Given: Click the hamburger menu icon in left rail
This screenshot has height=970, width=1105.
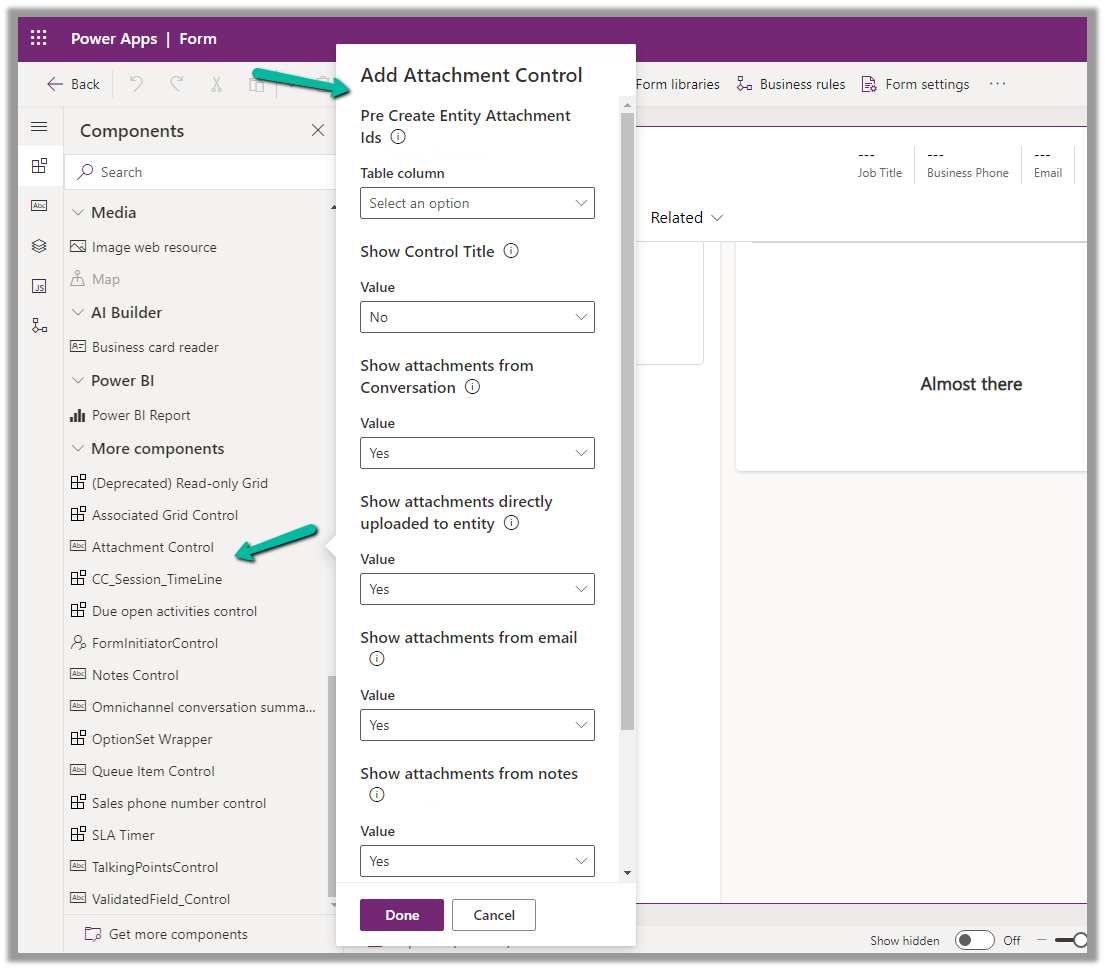Looking at the screenshot, I should coord(39,127).
